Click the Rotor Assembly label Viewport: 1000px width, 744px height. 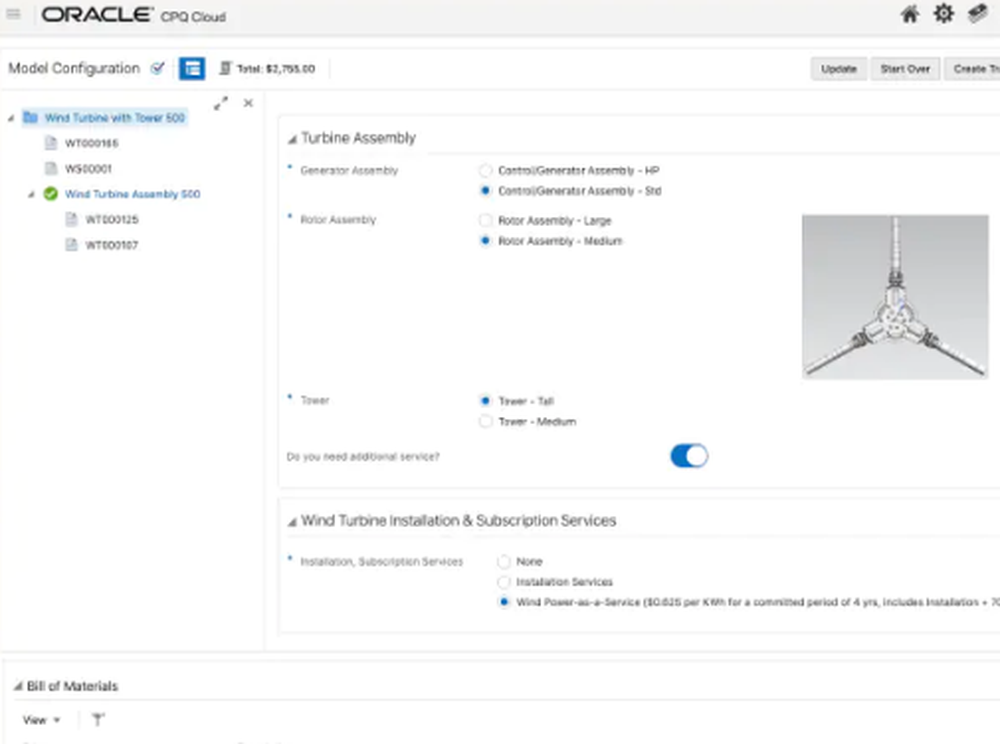coord(338,219)
